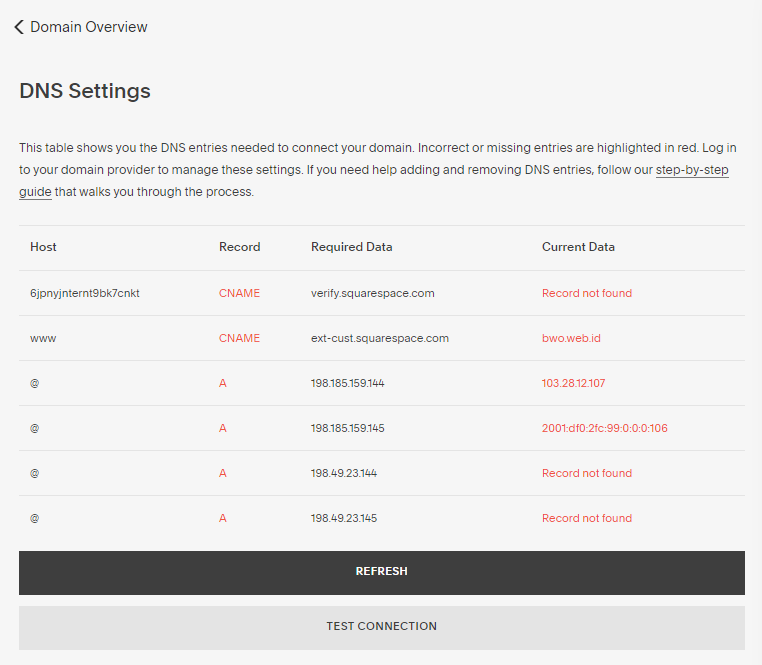Image resolution: width=762 pixels, height=665 pixels.
Task: Click CNAME record in verify.squarespace.com row
Action: tap(239, 293)
